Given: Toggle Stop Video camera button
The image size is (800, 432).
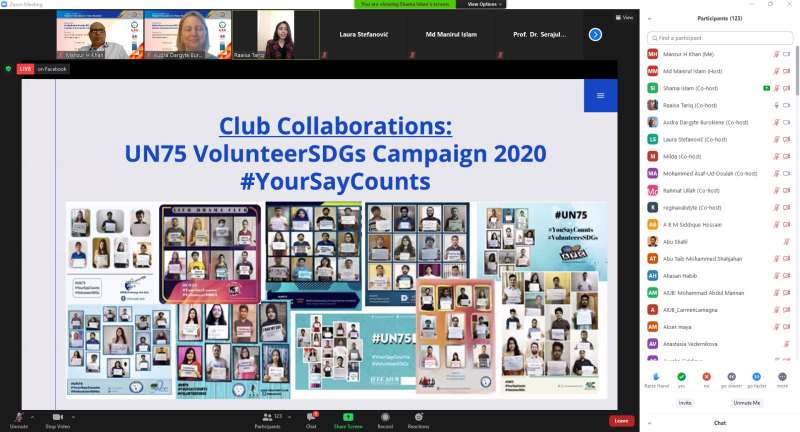Looking at the screenshot, I should pos(57,416).
